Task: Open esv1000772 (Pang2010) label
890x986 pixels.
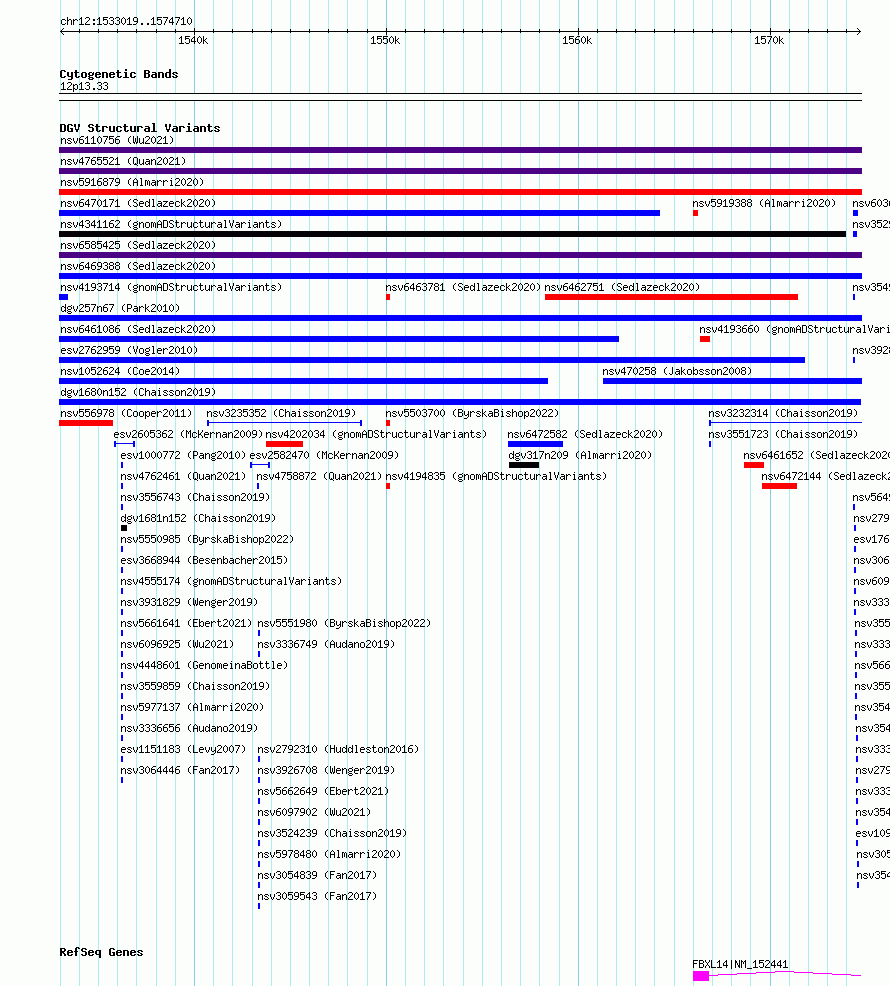Action: click(x=183, y=455)
